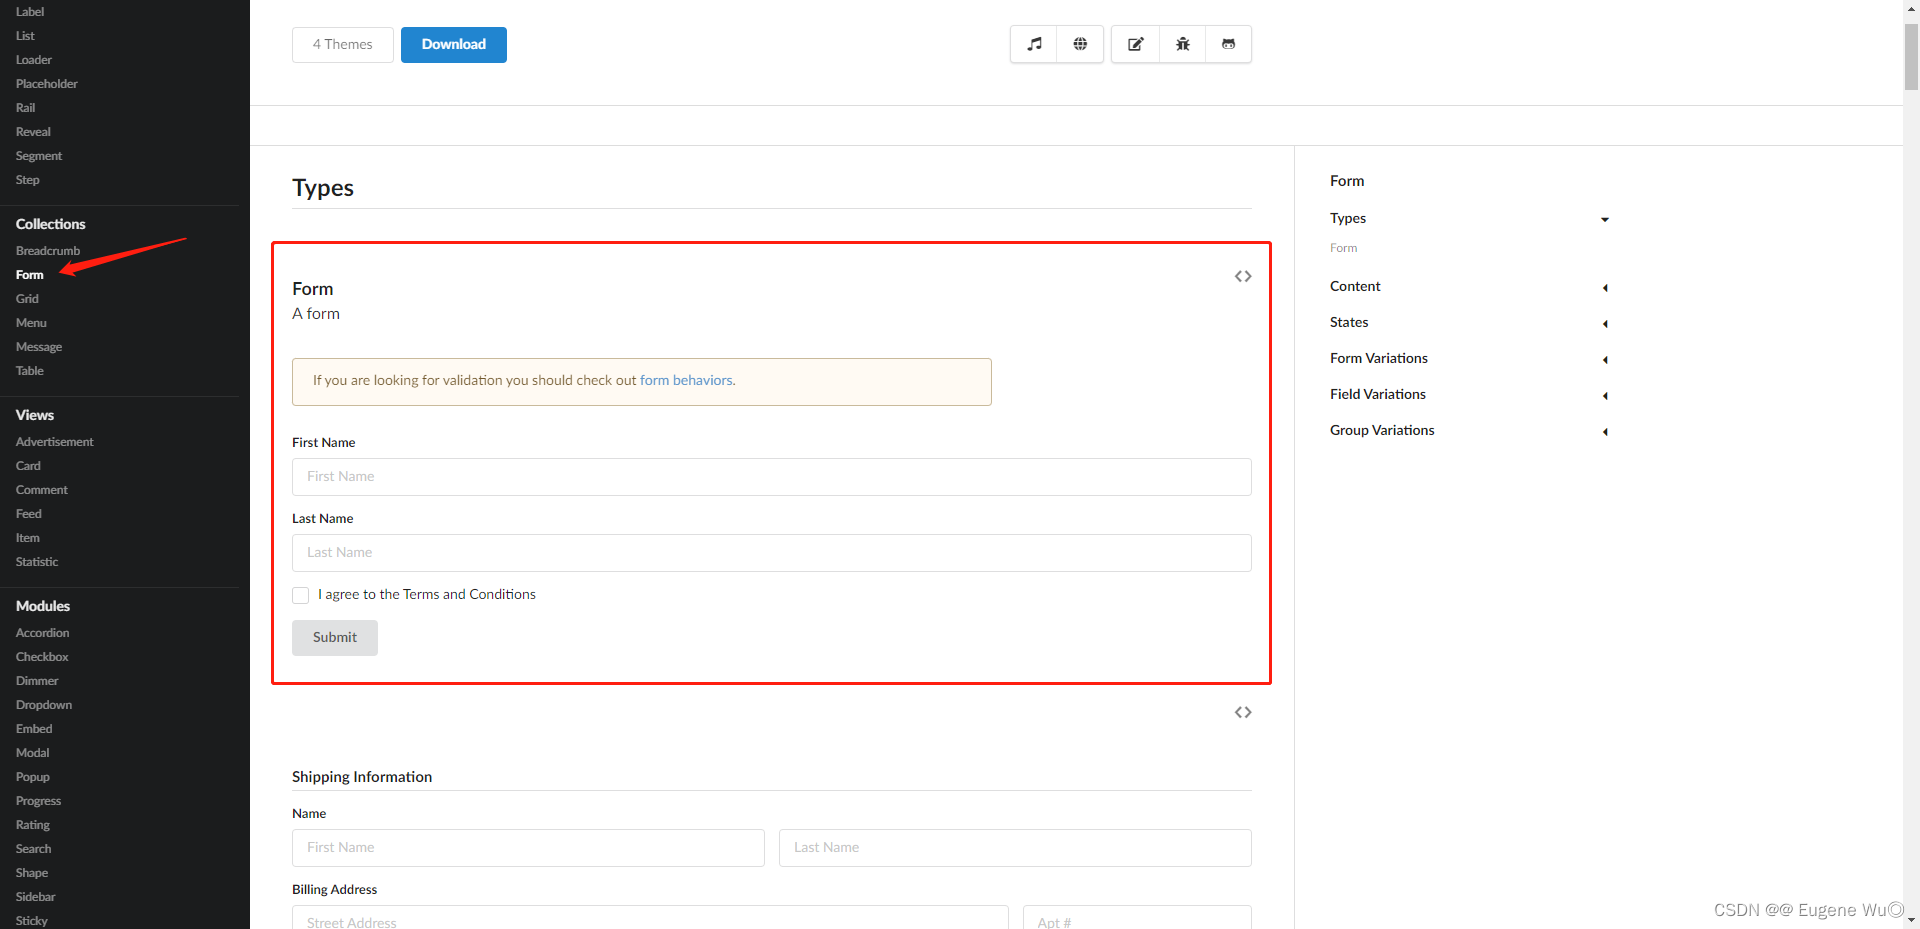Open Segment in the sidebar
The image size is (1920, 929).
point(39,156)
